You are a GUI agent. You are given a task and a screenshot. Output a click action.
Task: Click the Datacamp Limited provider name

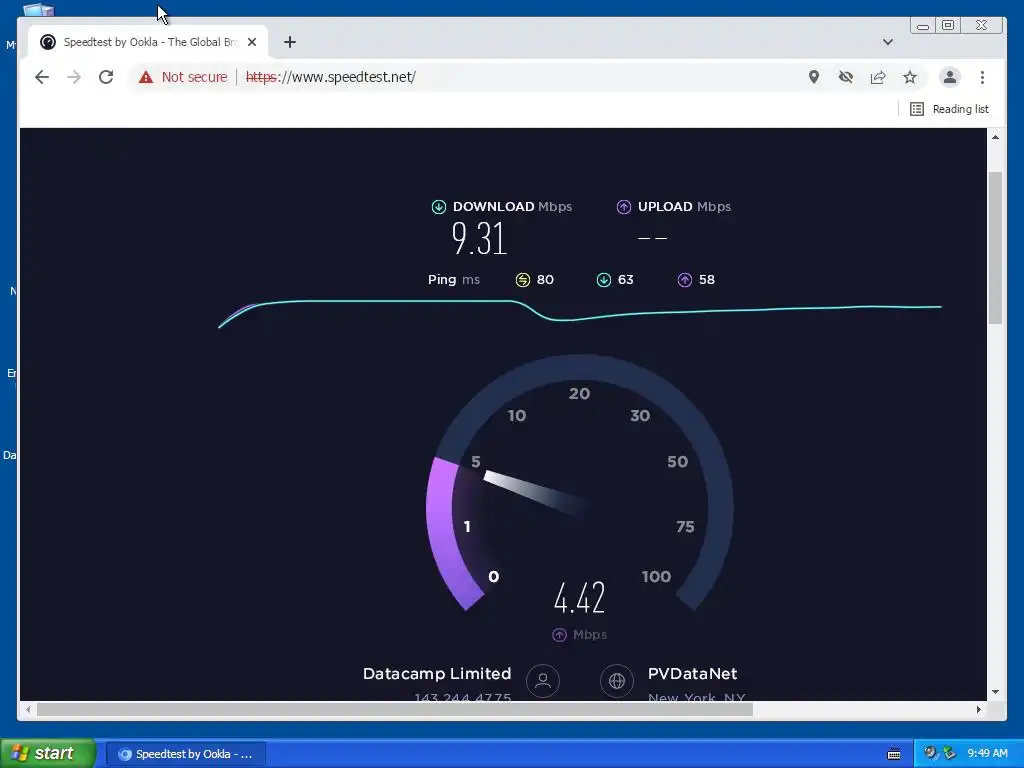437,674
